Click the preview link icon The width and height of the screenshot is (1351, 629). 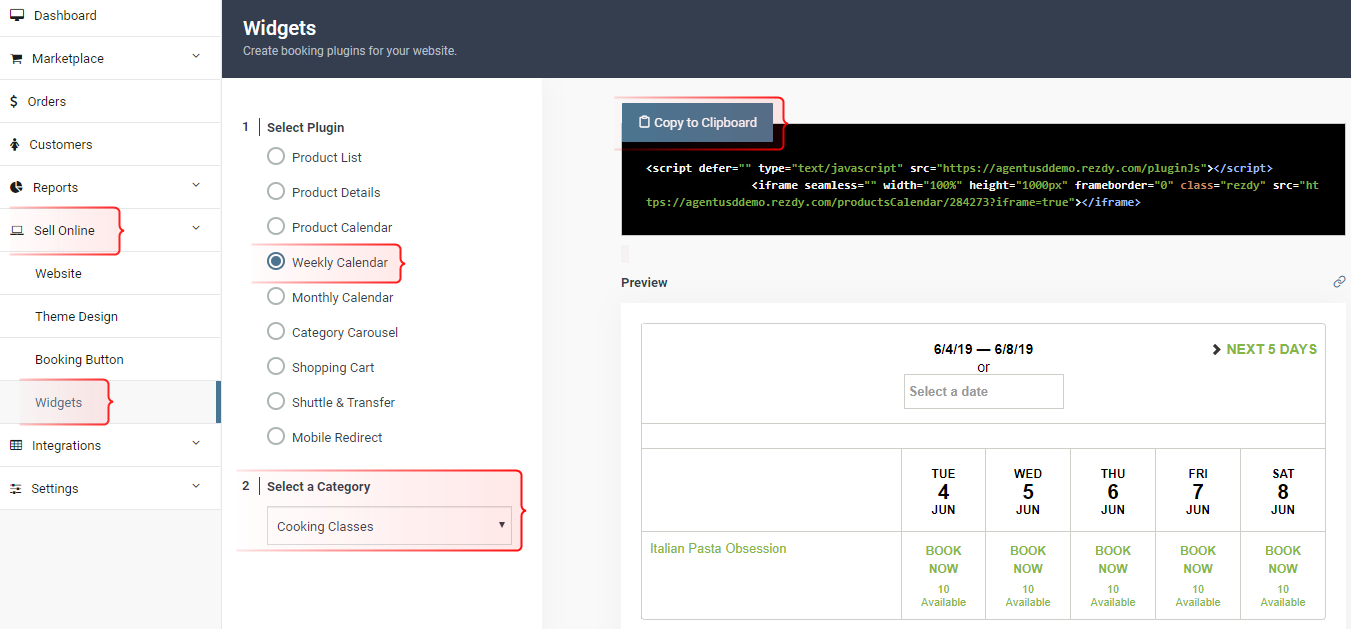point(1339,282)
